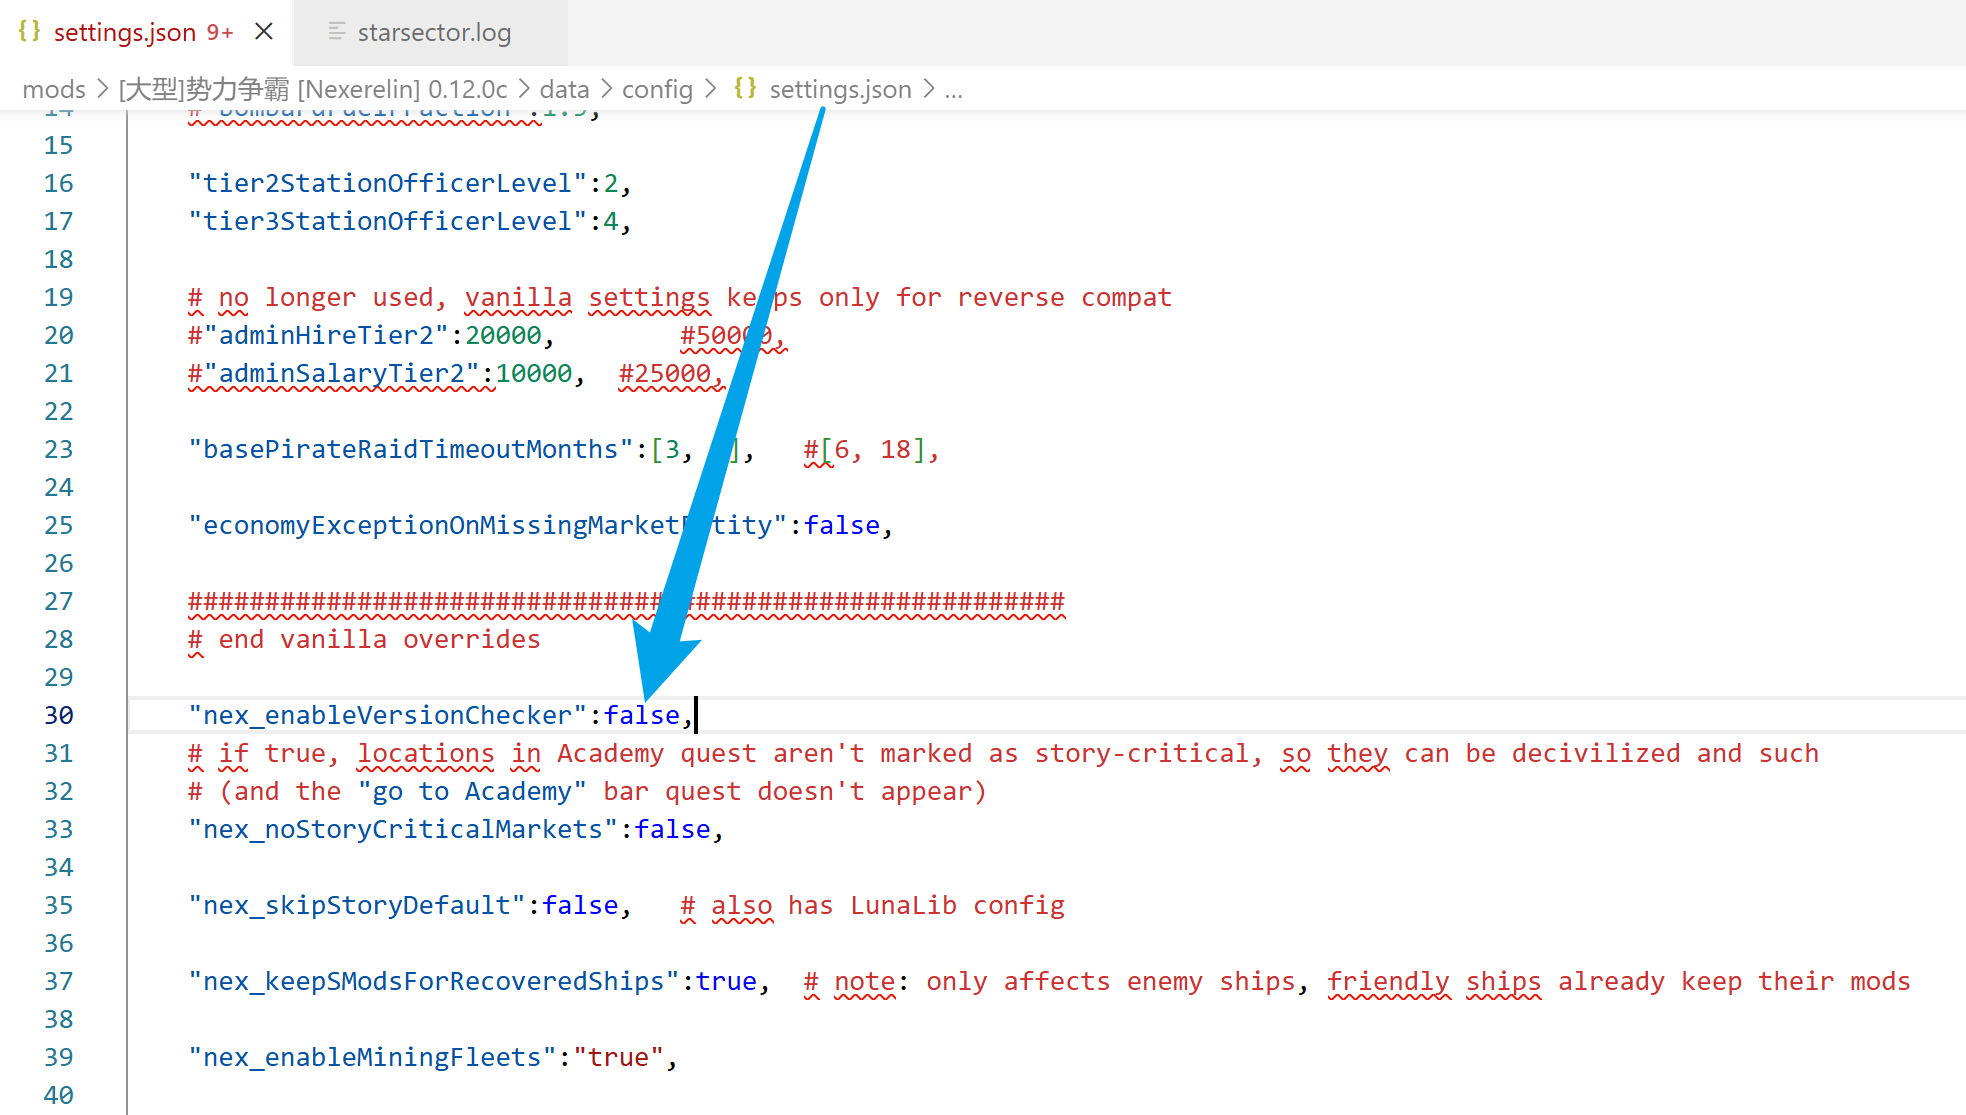
Task: Click the false value of nex_enableVersionChecker
Action: (641, 716)
